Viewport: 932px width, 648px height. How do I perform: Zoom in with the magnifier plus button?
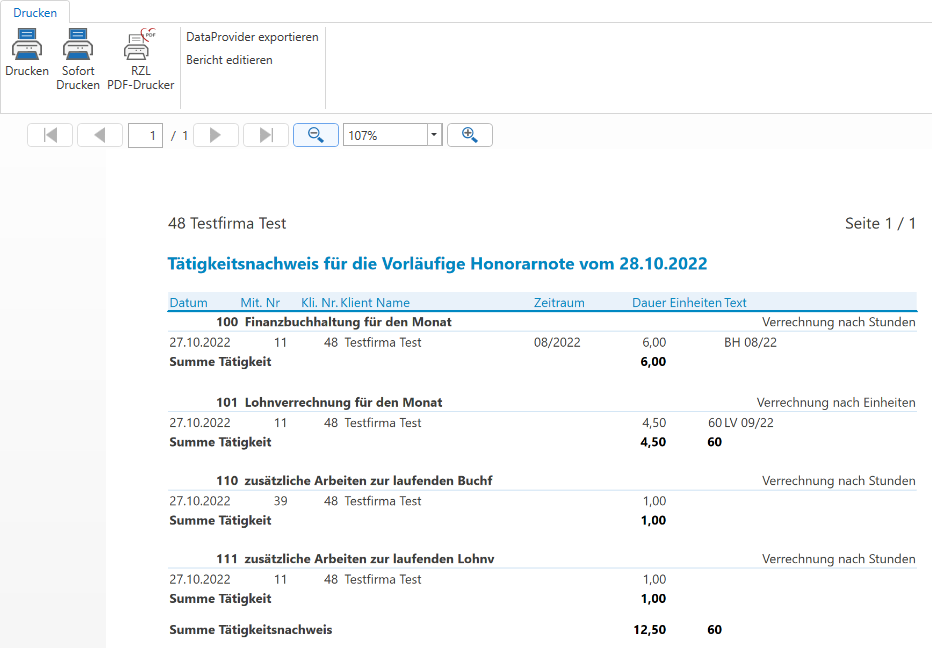point(470,135)
